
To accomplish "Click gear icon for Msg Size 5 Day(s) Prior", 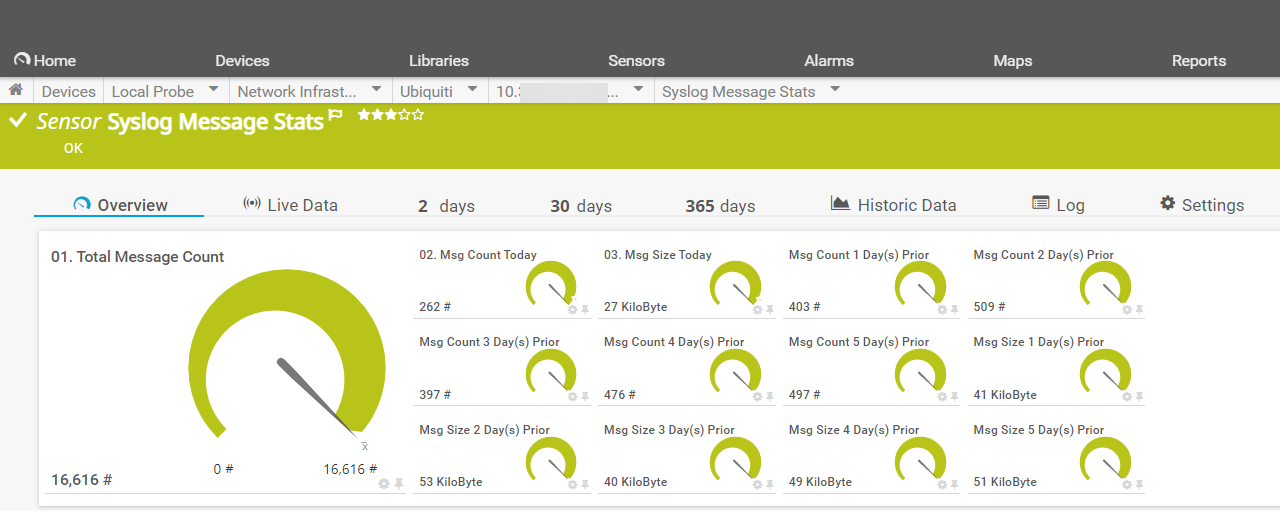I will coord(1127,485).
